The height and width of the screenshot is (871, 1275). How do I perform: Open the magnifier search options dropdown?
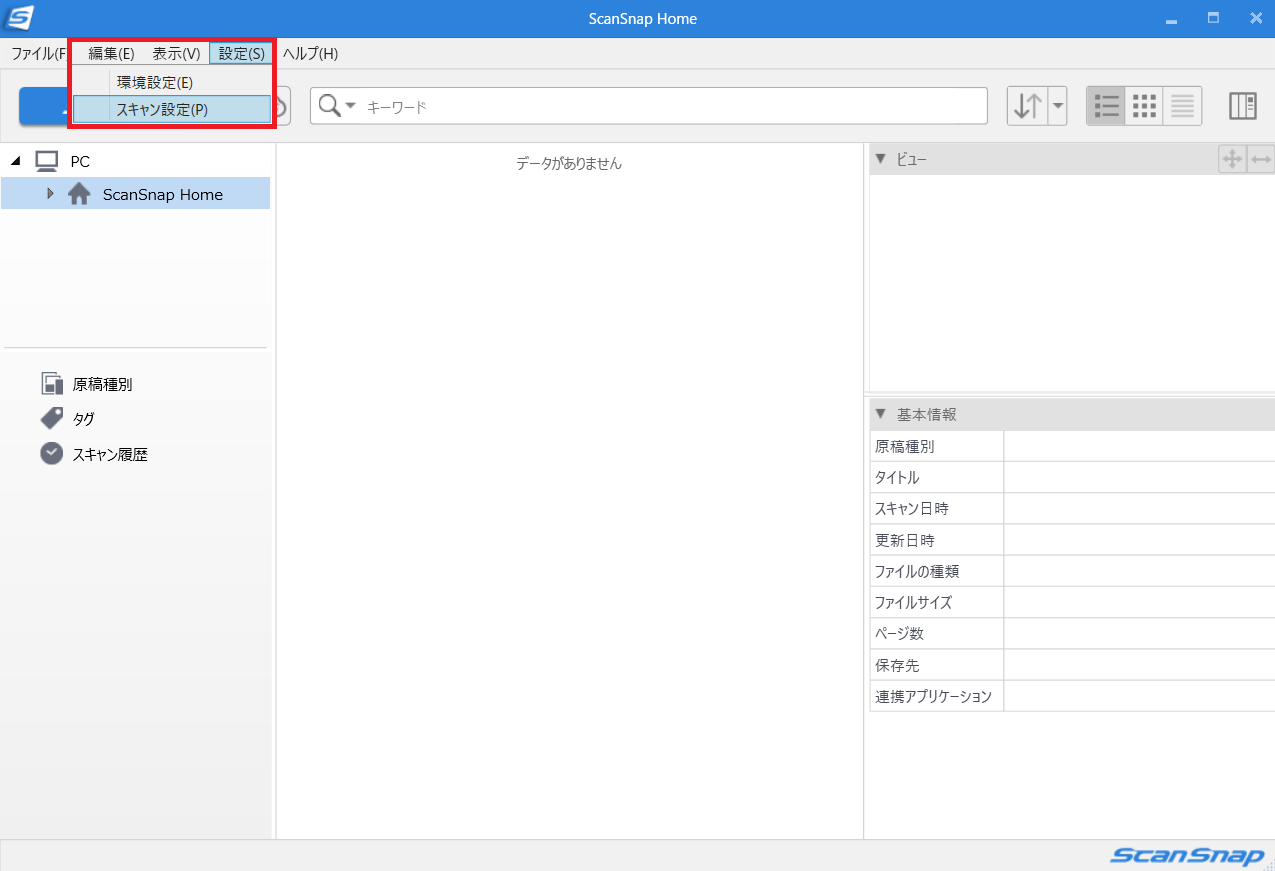[x=337, y=106]
